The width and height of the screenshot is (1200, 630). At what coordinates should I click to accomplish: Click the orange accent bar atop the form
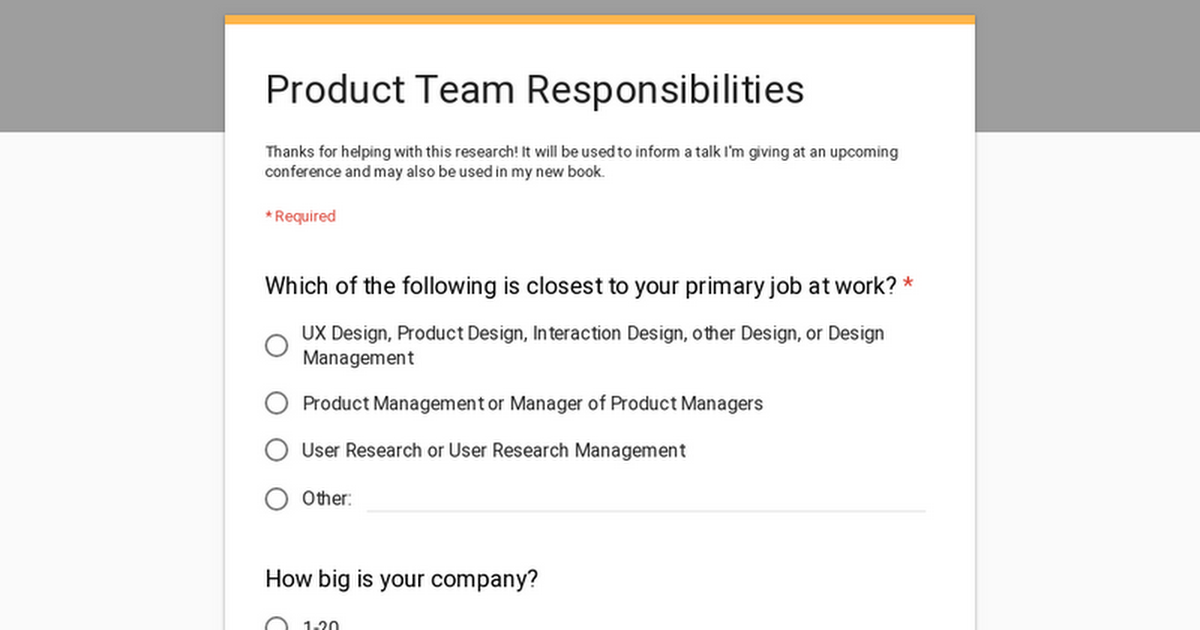tap(600, 19)
